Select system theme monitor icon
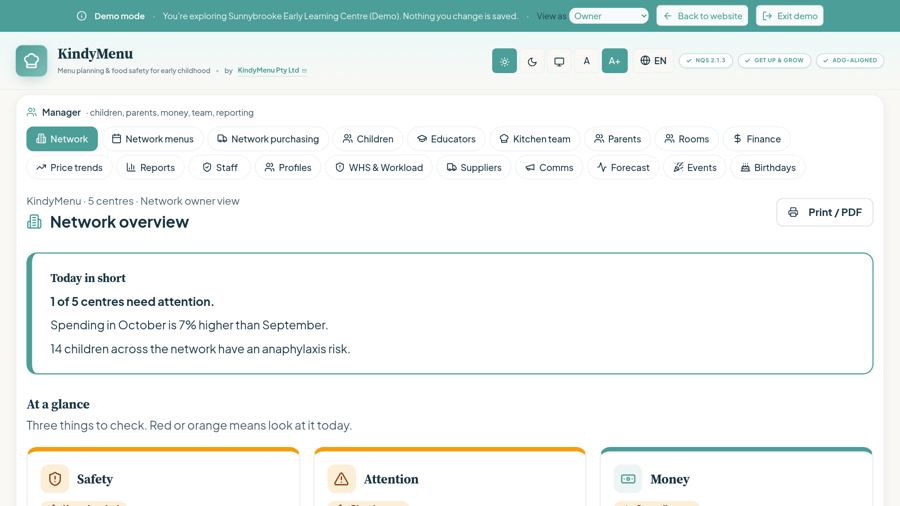Screen dimensions: 900x506 [559, 61]
